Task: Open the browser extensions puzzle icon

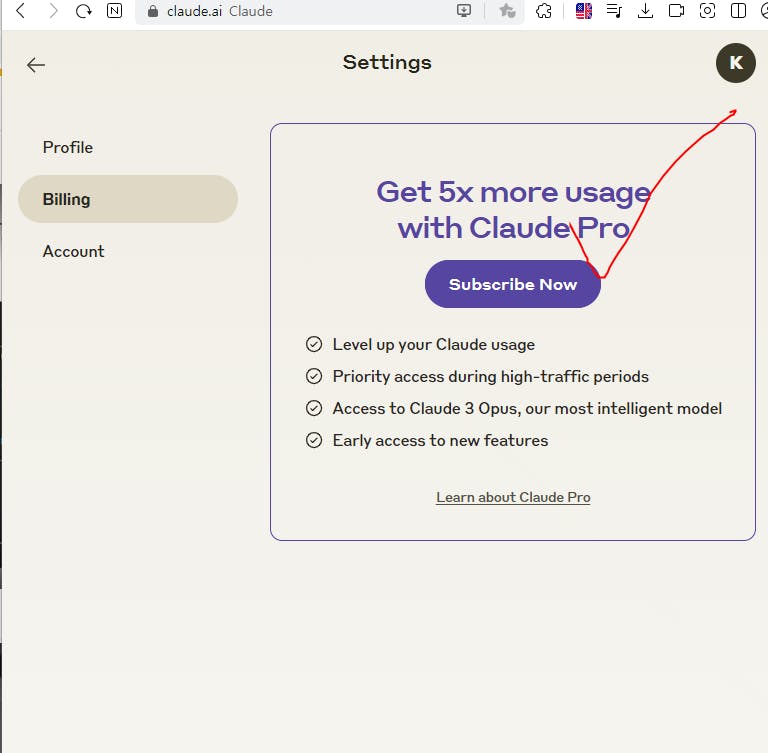Action: [544, 10]
